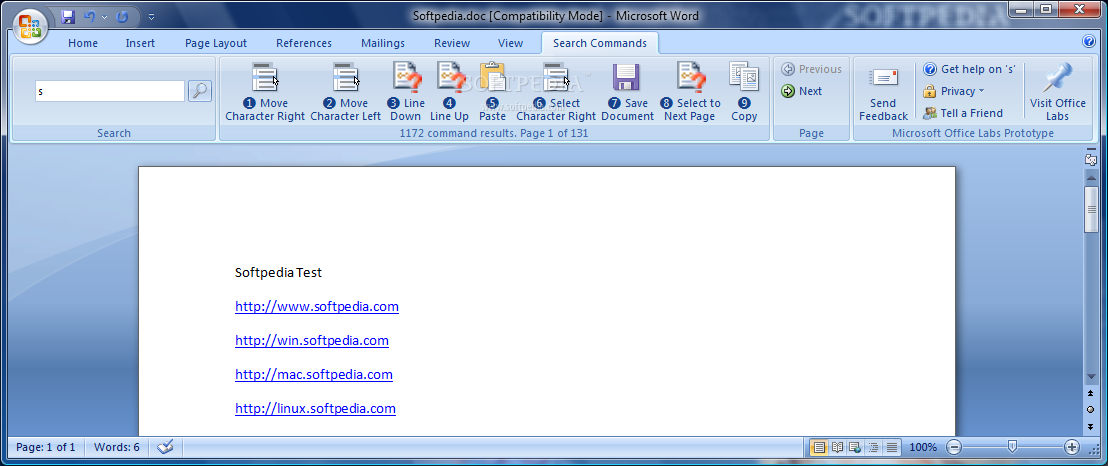Screen dimensions: 1108x466
Task: Save via the Quick Access Toolbar icon
Action: coord(68,16)
